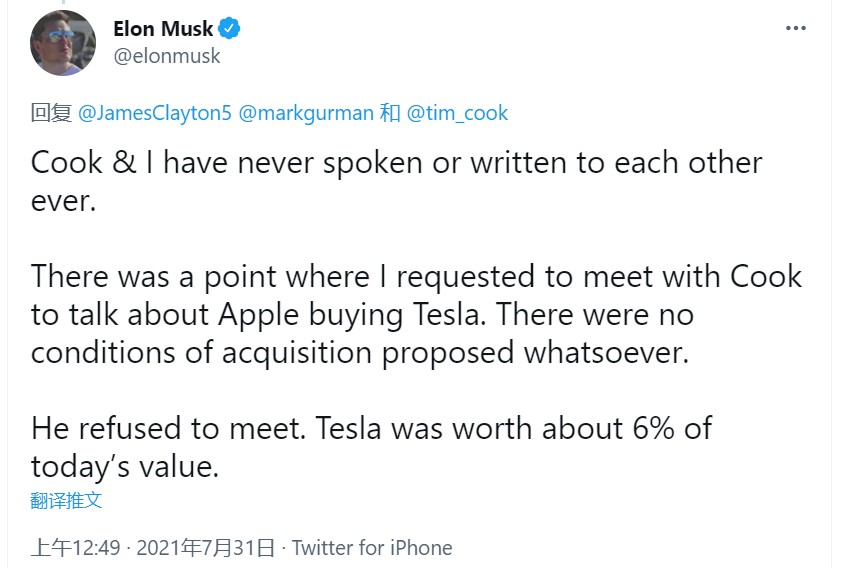This screenshot has height=568, width=844.
Task: Click the Elon Musk display name
Action: [163, 29]
